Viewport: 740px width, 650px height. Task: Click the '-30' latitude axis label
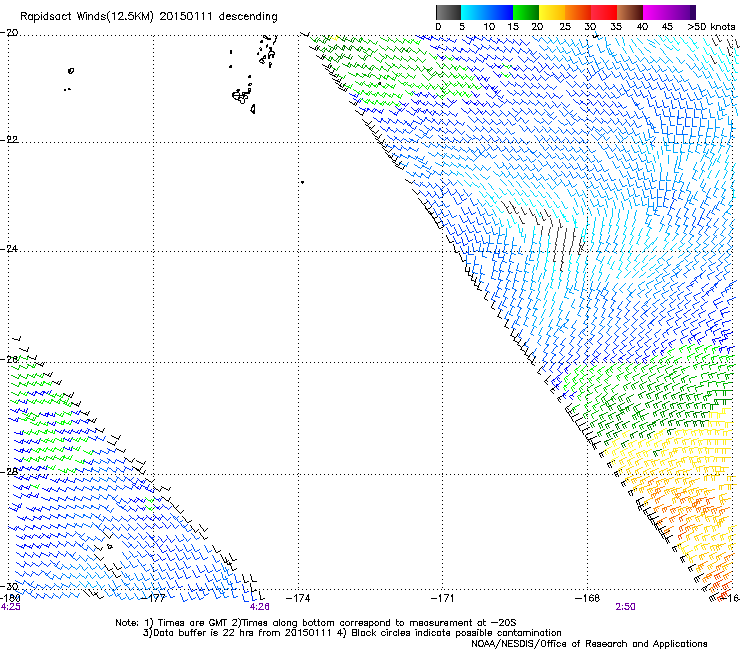pos(9,586)
